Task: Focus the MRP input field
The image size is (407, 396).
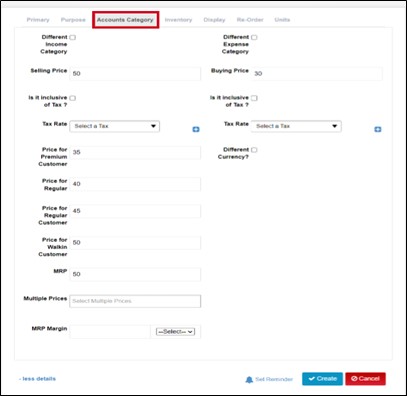Action: pyautogui.click(x=135, y=274)
